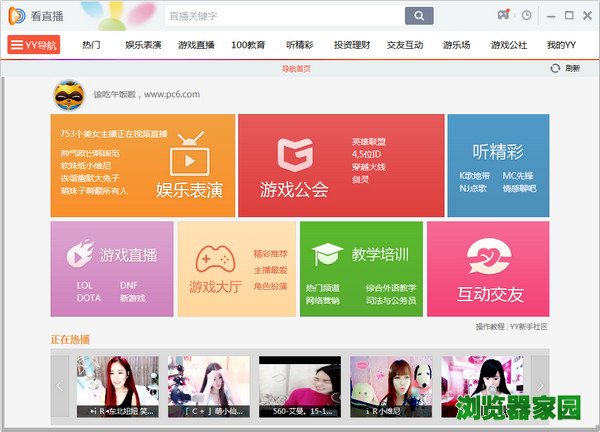Open the 互动交友 heart icon tile
The image size is (600, 432).
489,257
